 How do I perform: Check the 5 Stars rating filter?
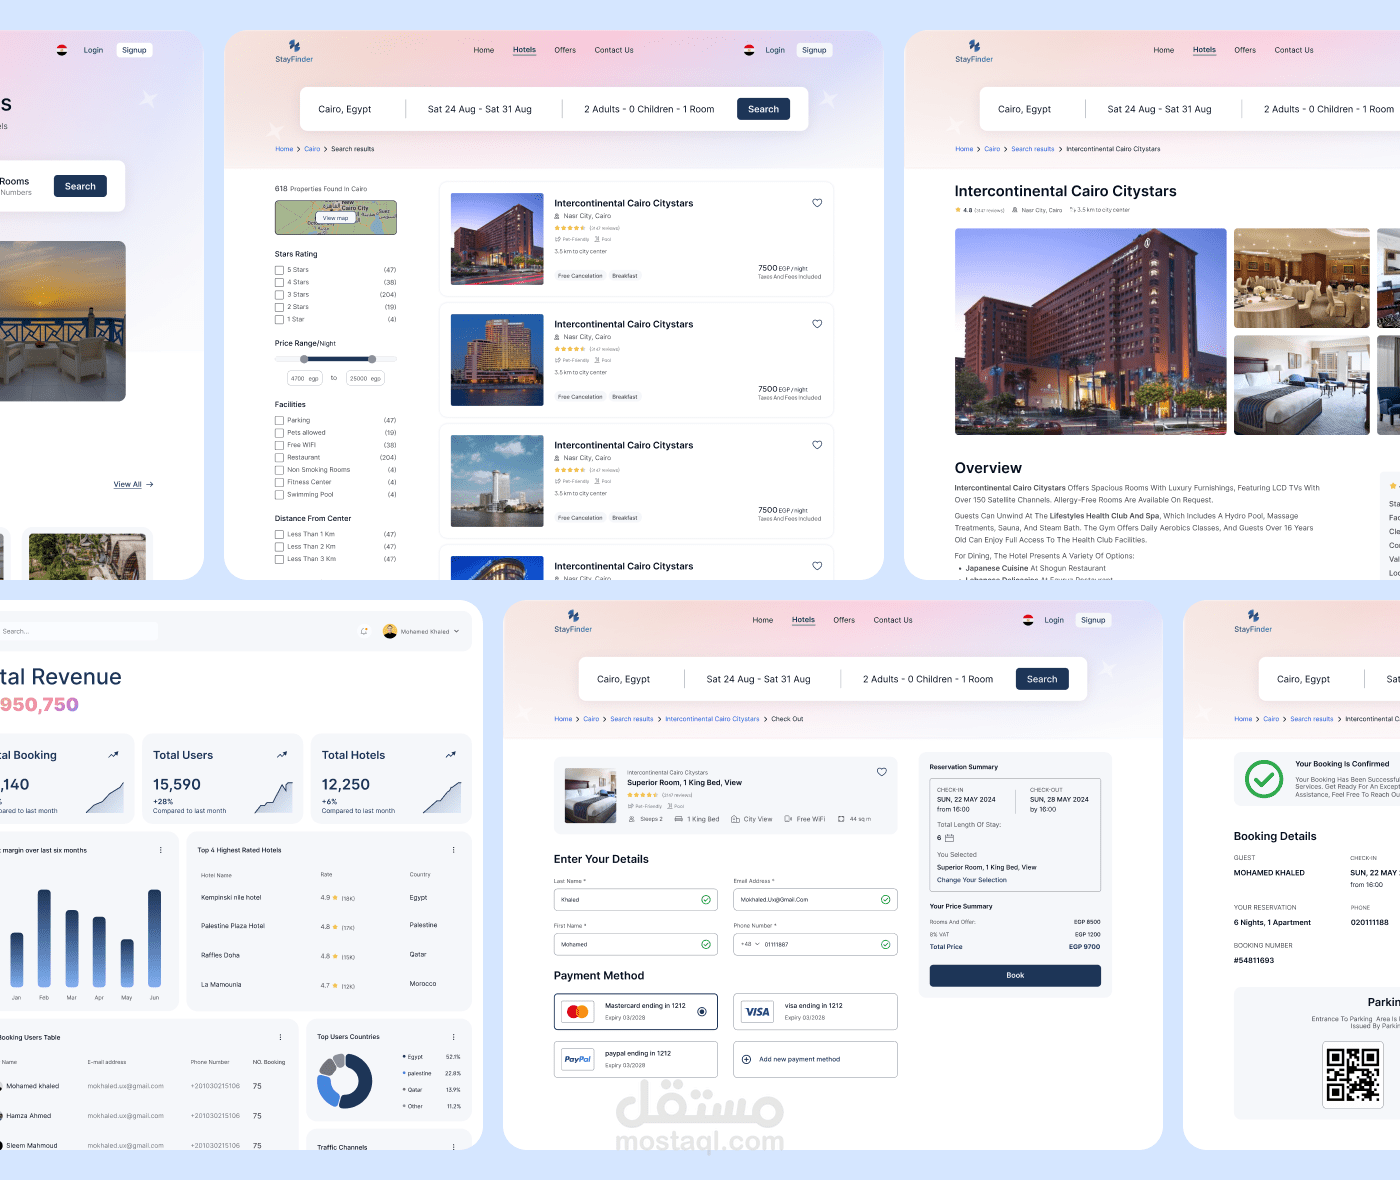click(279, 270)
